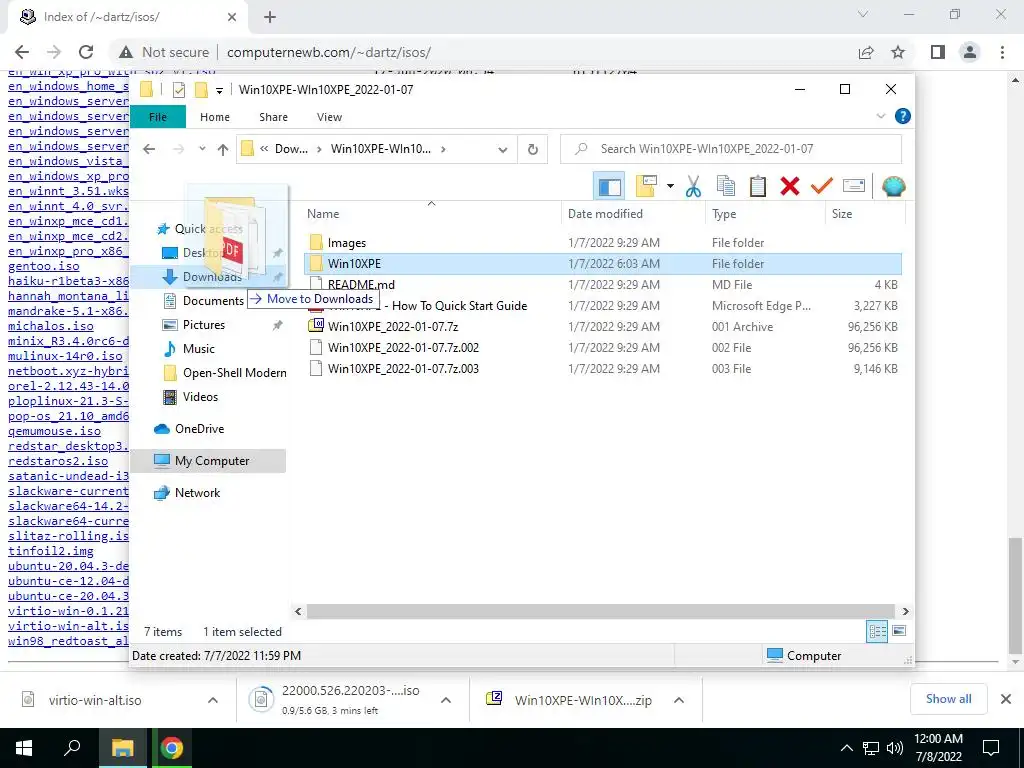Sort by Name column header
Image resolution: width=1024 pixels, height=768 pixels.
[x=323, y=214]
